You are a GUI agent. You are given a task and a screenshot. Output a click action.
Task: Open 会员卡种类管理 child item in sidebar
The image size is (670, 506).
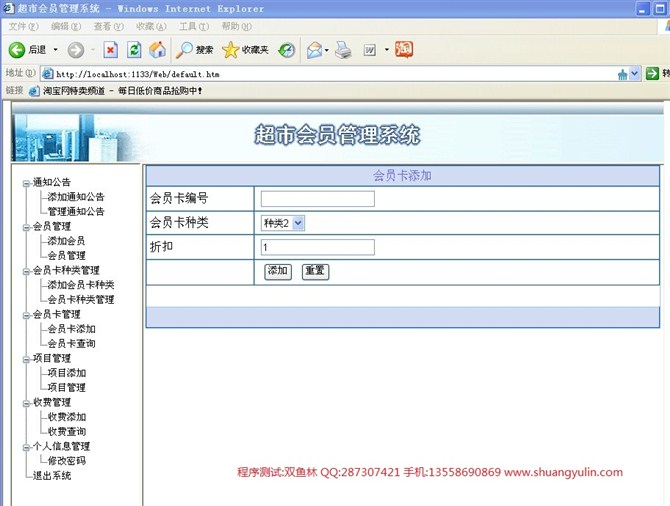pos(81,300)
